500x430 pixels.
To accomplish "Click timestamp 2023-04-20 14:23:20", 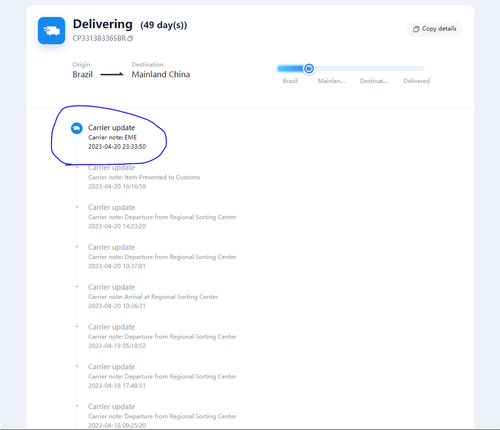I will coord(117,226).
